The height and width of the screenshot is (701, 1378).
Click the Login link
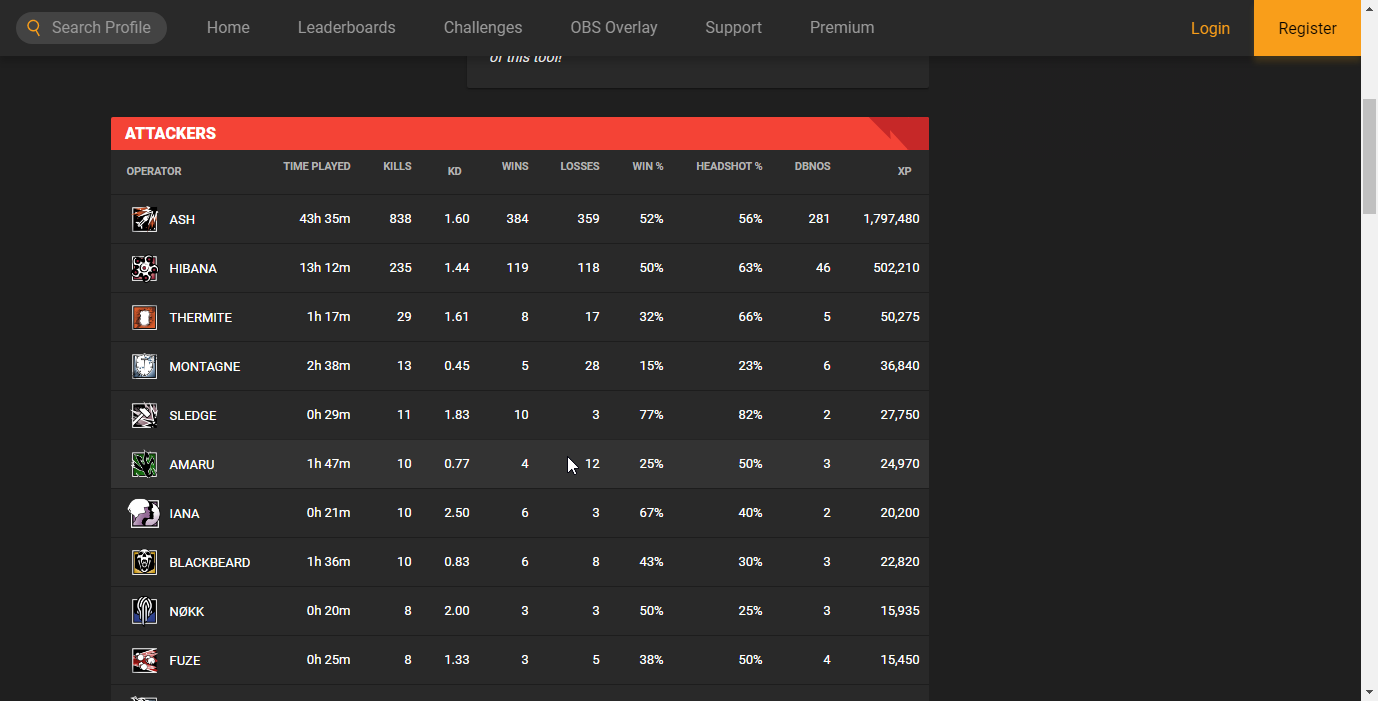coord(1210,28)
